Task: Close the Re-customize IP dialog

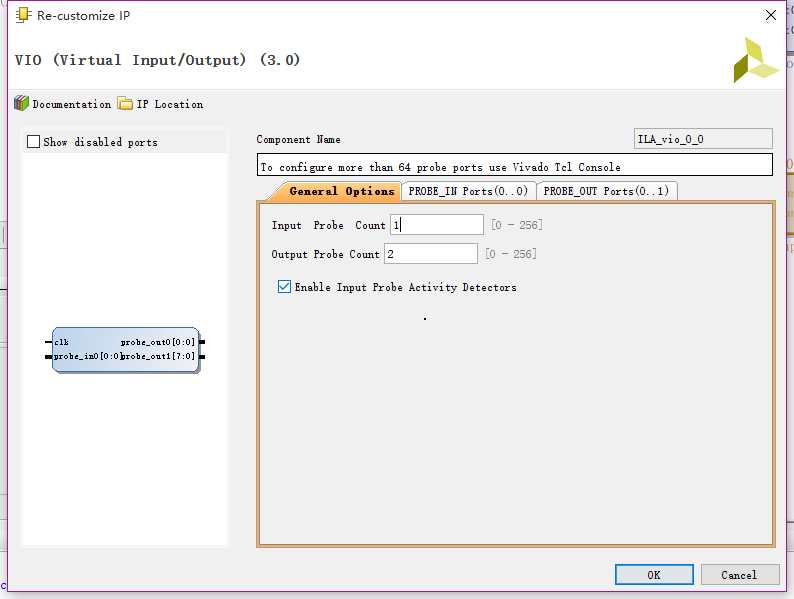Action: click(771, 15)
